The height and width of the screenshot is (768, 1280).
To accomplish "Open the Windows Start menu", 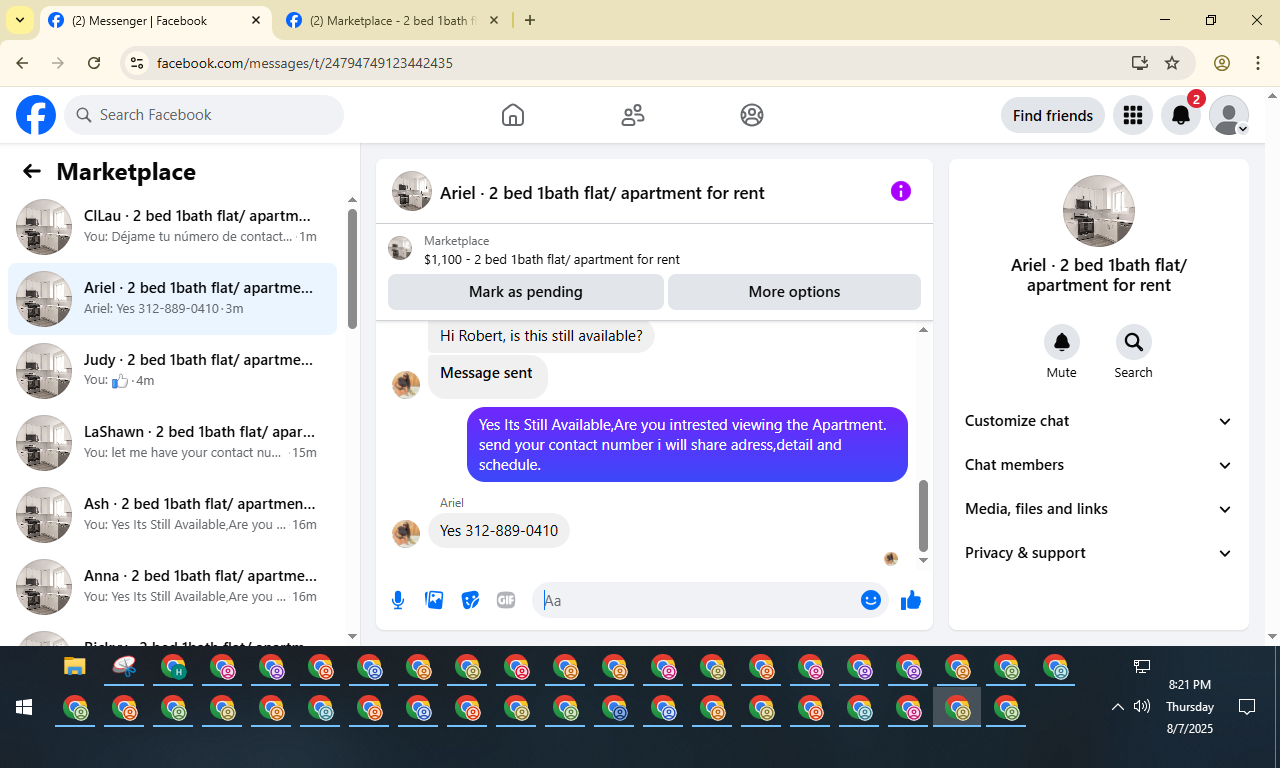I will (24, 708).
